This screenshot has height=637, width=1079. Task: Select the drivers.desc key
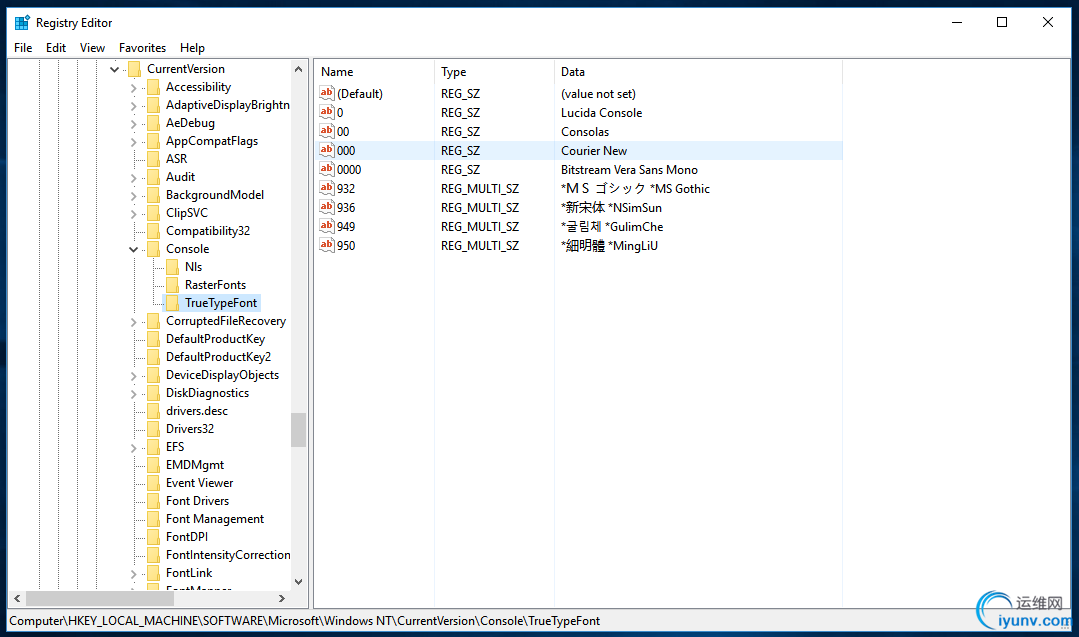(197, 411)
